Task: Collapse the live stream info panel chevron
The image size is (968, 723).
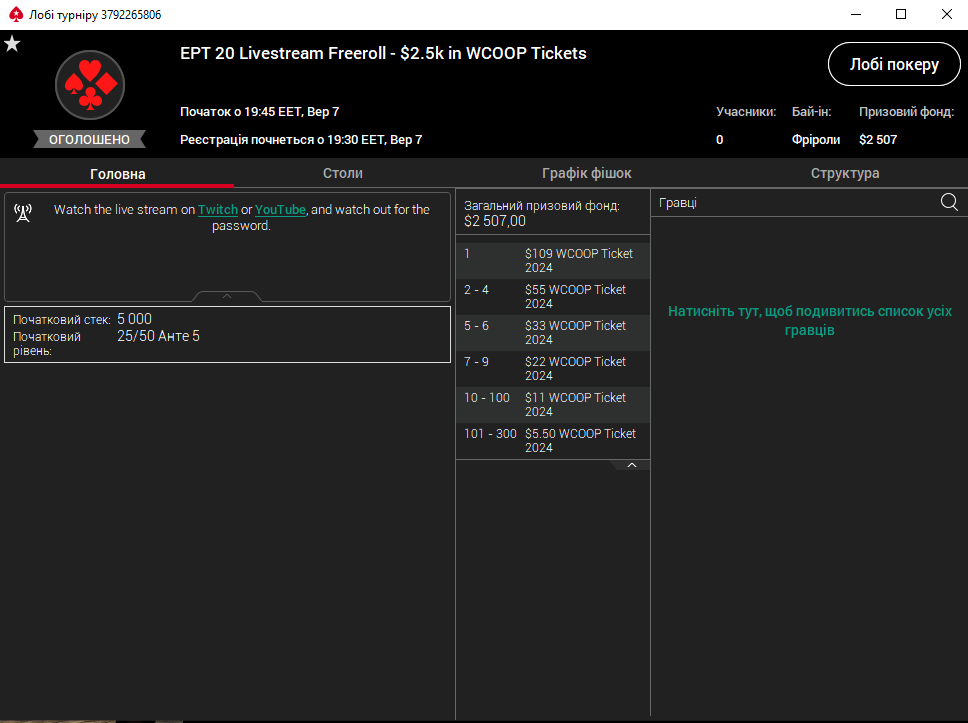Action: [x=227, y=296]
